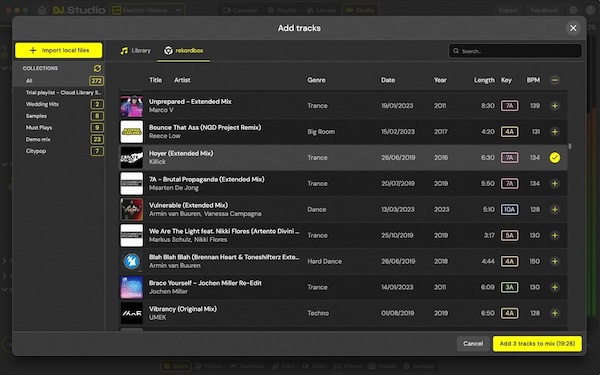Click Brace Yourself cover art
The height and width of the screenshot is (375, 600).
132,287
